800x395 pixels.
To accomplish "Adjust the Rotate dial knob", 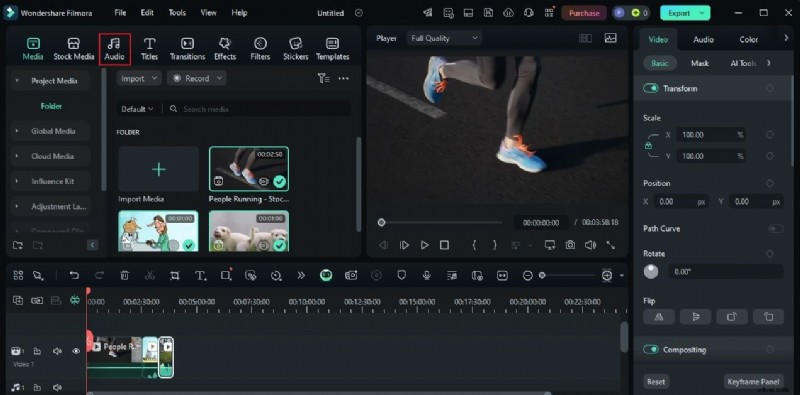I will click(651, 271).
